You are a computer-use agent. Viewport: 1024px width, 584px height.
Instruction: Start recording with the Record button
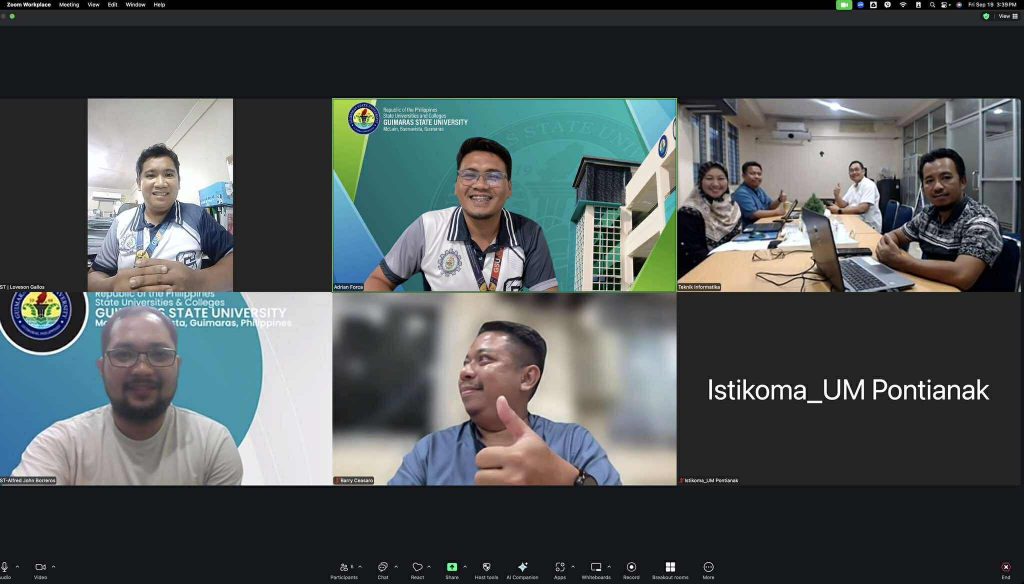(631, 568)
